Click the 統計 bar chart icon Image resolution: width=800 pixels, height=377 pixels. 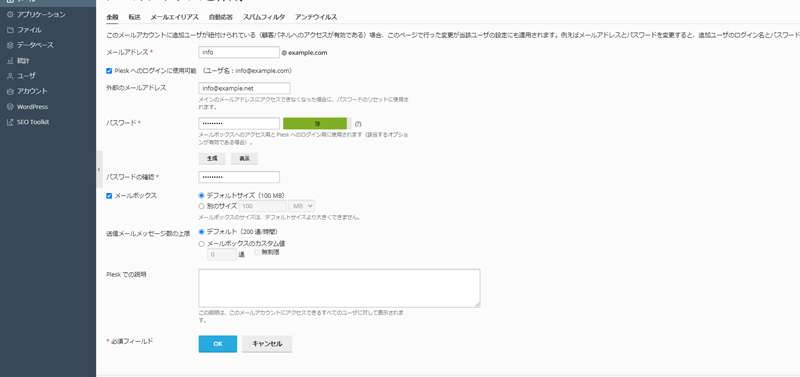10,61
